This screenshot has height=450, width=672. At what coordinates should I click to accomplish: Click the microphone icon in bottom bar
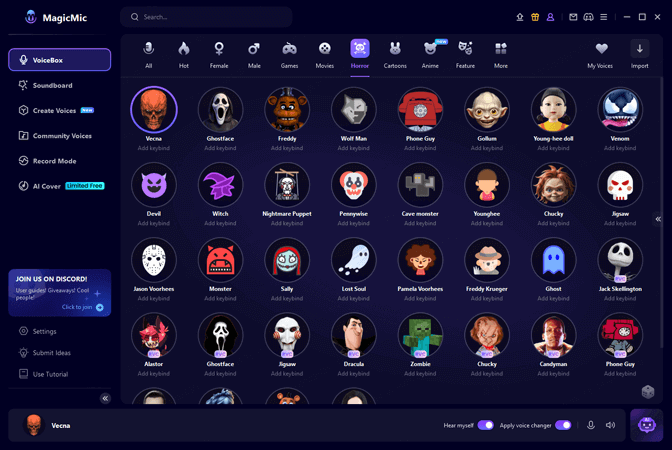pos(591,425)
